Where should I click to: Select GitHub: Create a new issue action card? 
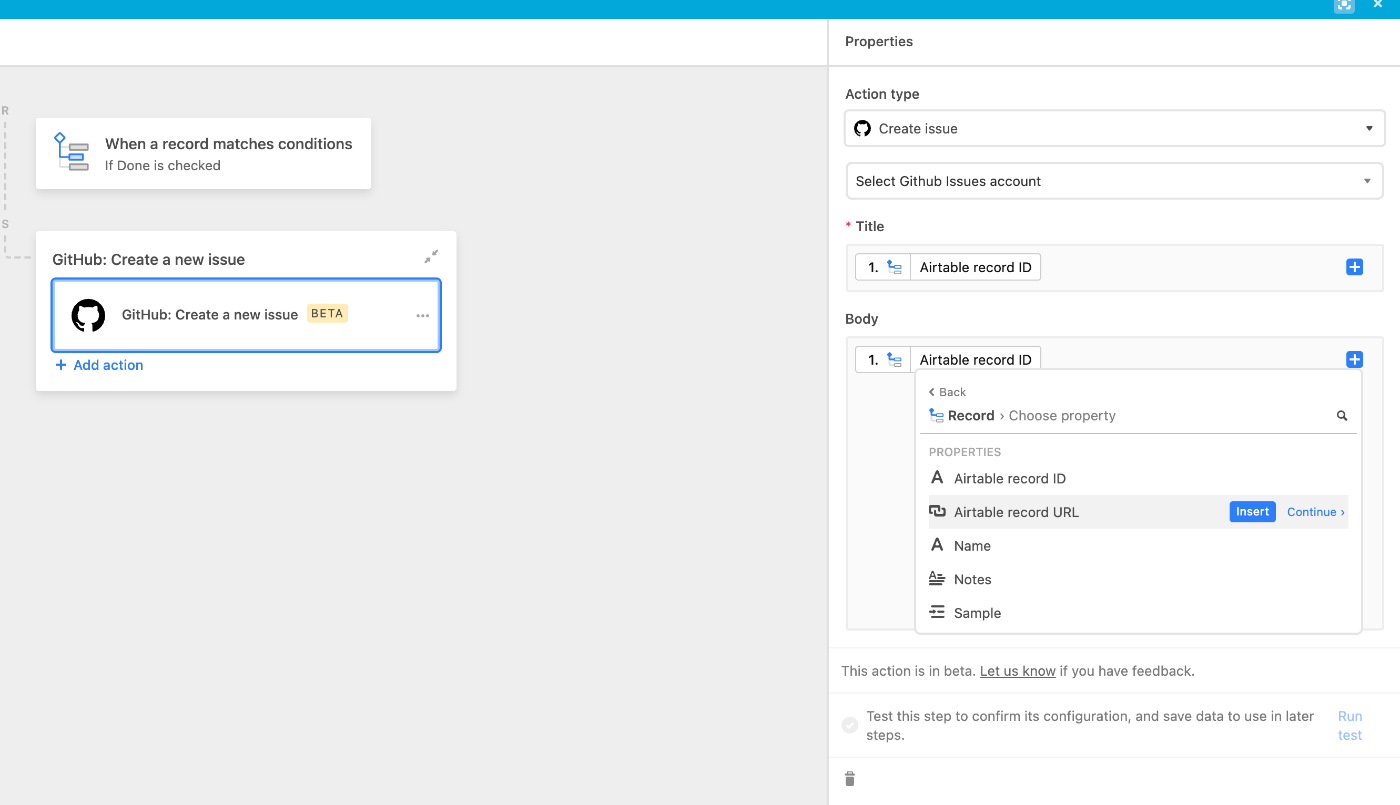pyautogui.click(x=246, y=315)
